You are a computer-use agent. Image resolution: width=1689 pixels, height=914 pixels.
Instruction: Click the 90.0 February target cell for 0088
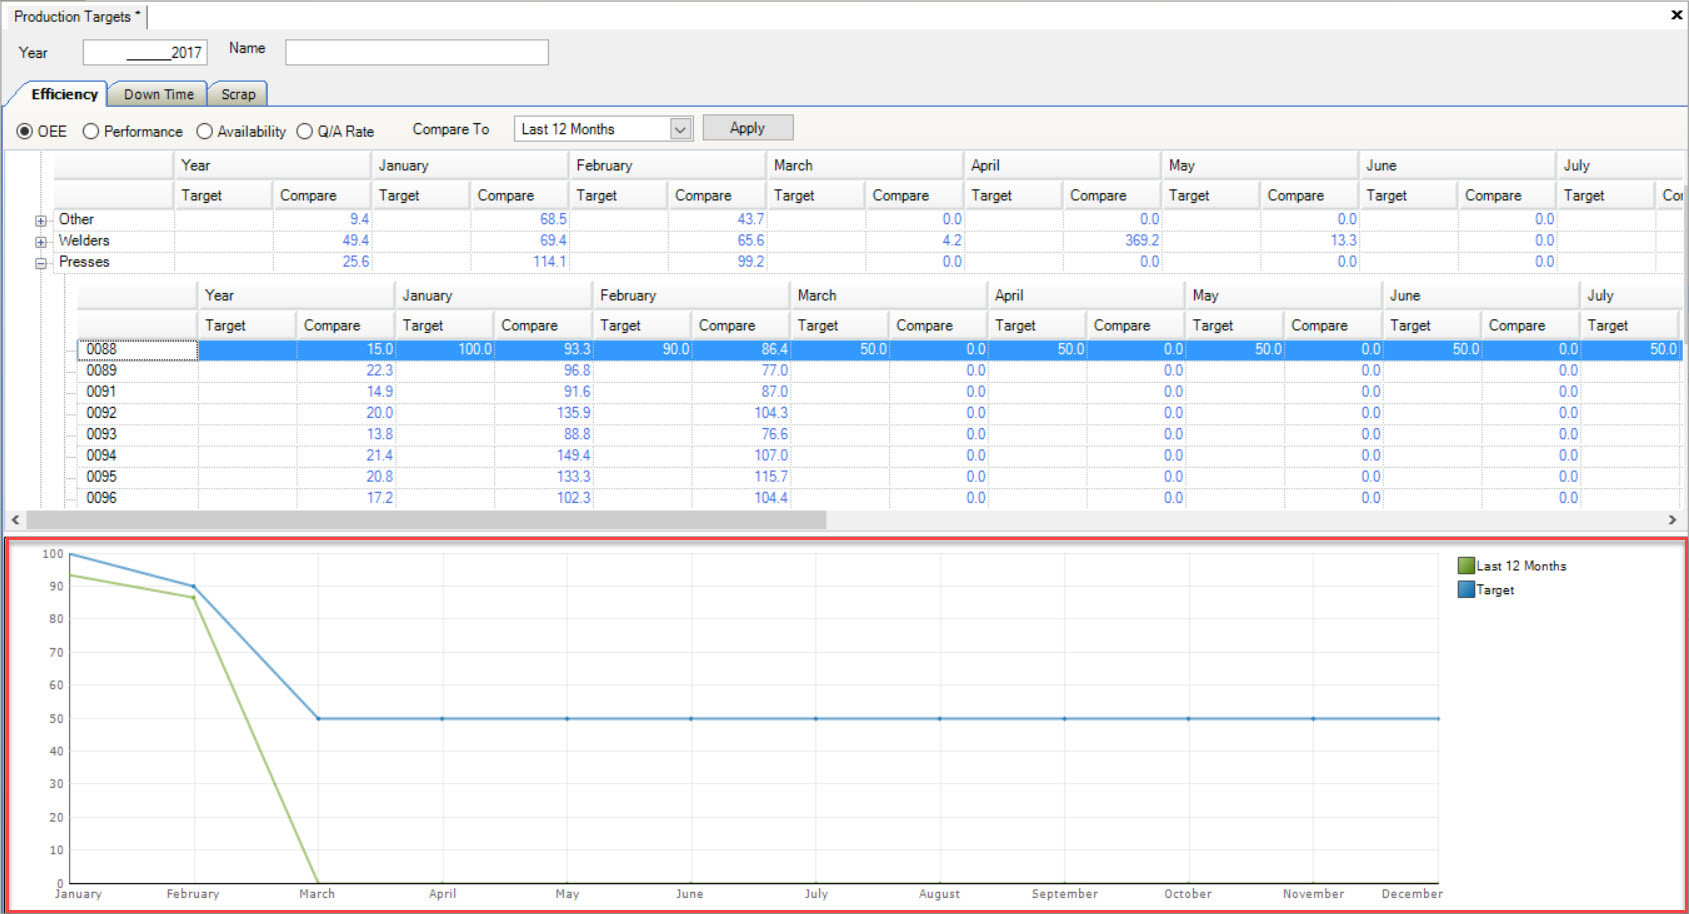[x=643, y=349]
